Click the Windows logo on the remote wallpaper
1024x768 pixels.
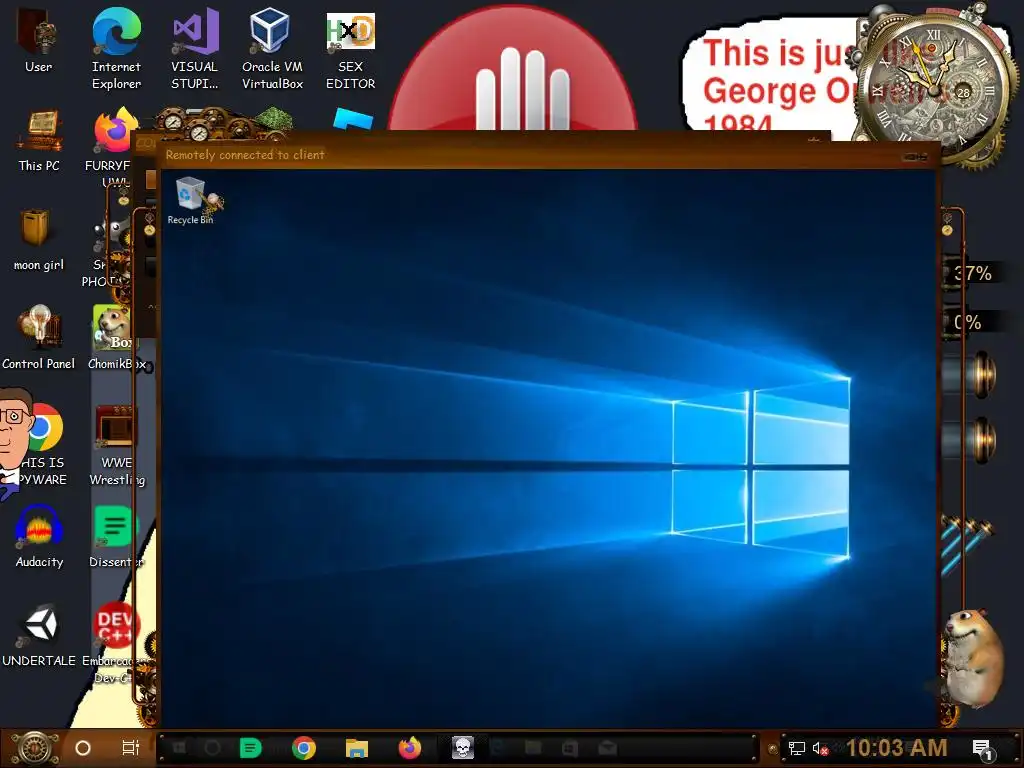tap(761, 469)
